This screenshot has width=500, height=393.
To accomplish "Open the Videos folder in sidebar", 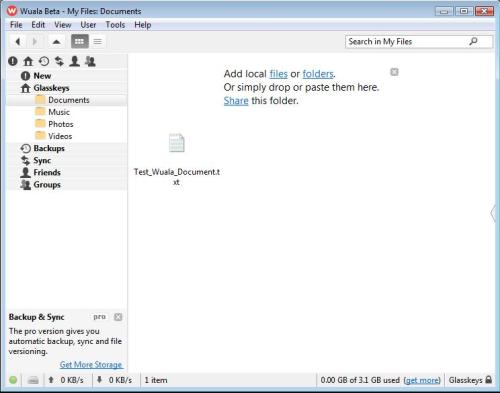I will (67, 136).
